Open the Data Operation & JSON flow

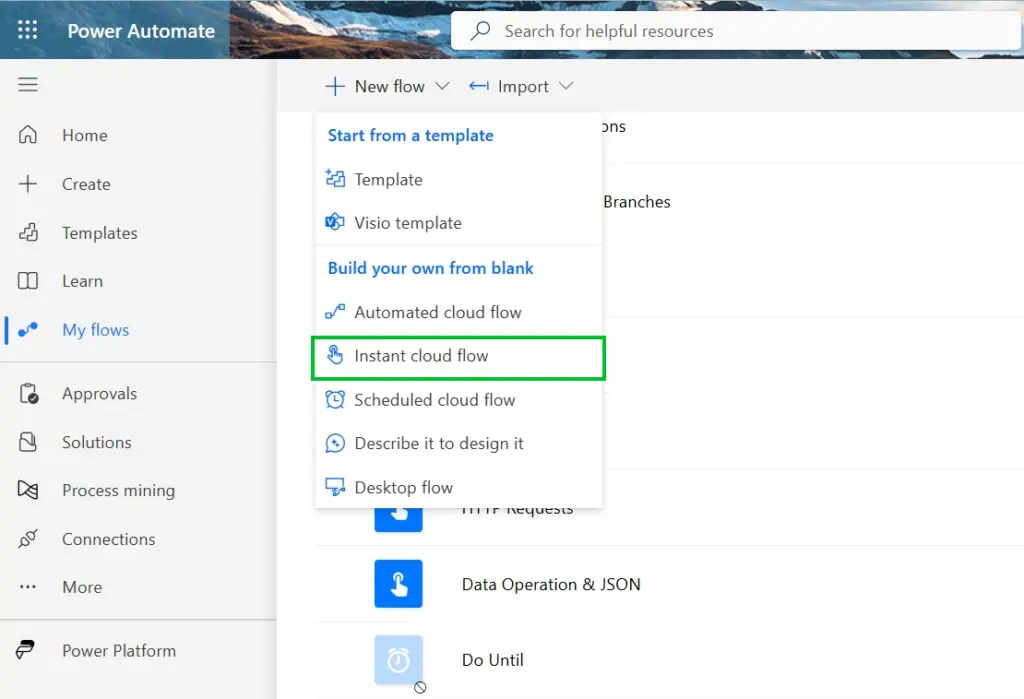click(551, 584)
